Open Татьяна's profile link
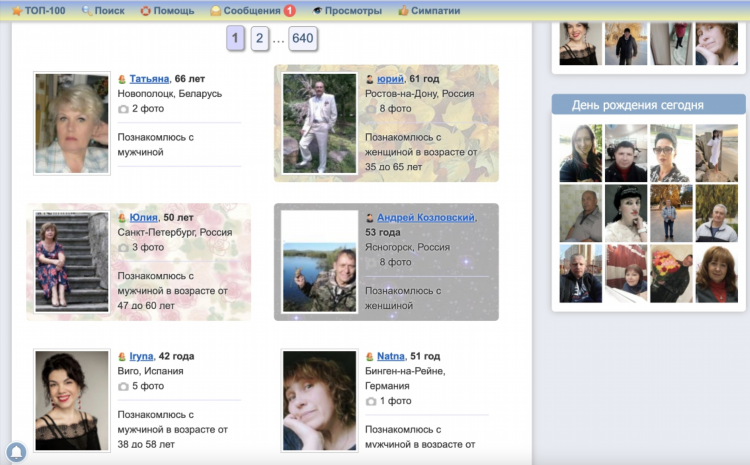The image size is (750, 465). [x=149, y=79]
